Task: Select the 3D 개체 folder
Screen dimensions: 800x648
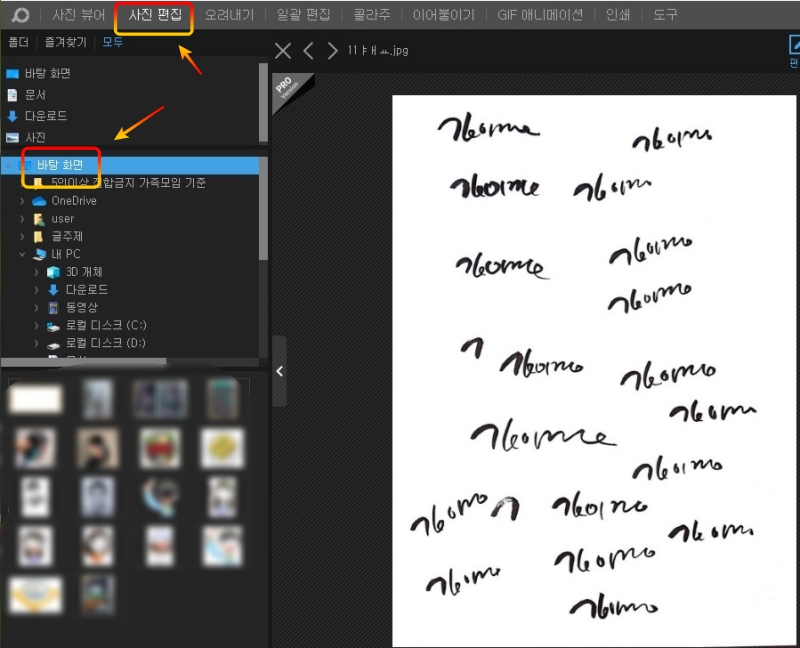Action: pos(84,272)
